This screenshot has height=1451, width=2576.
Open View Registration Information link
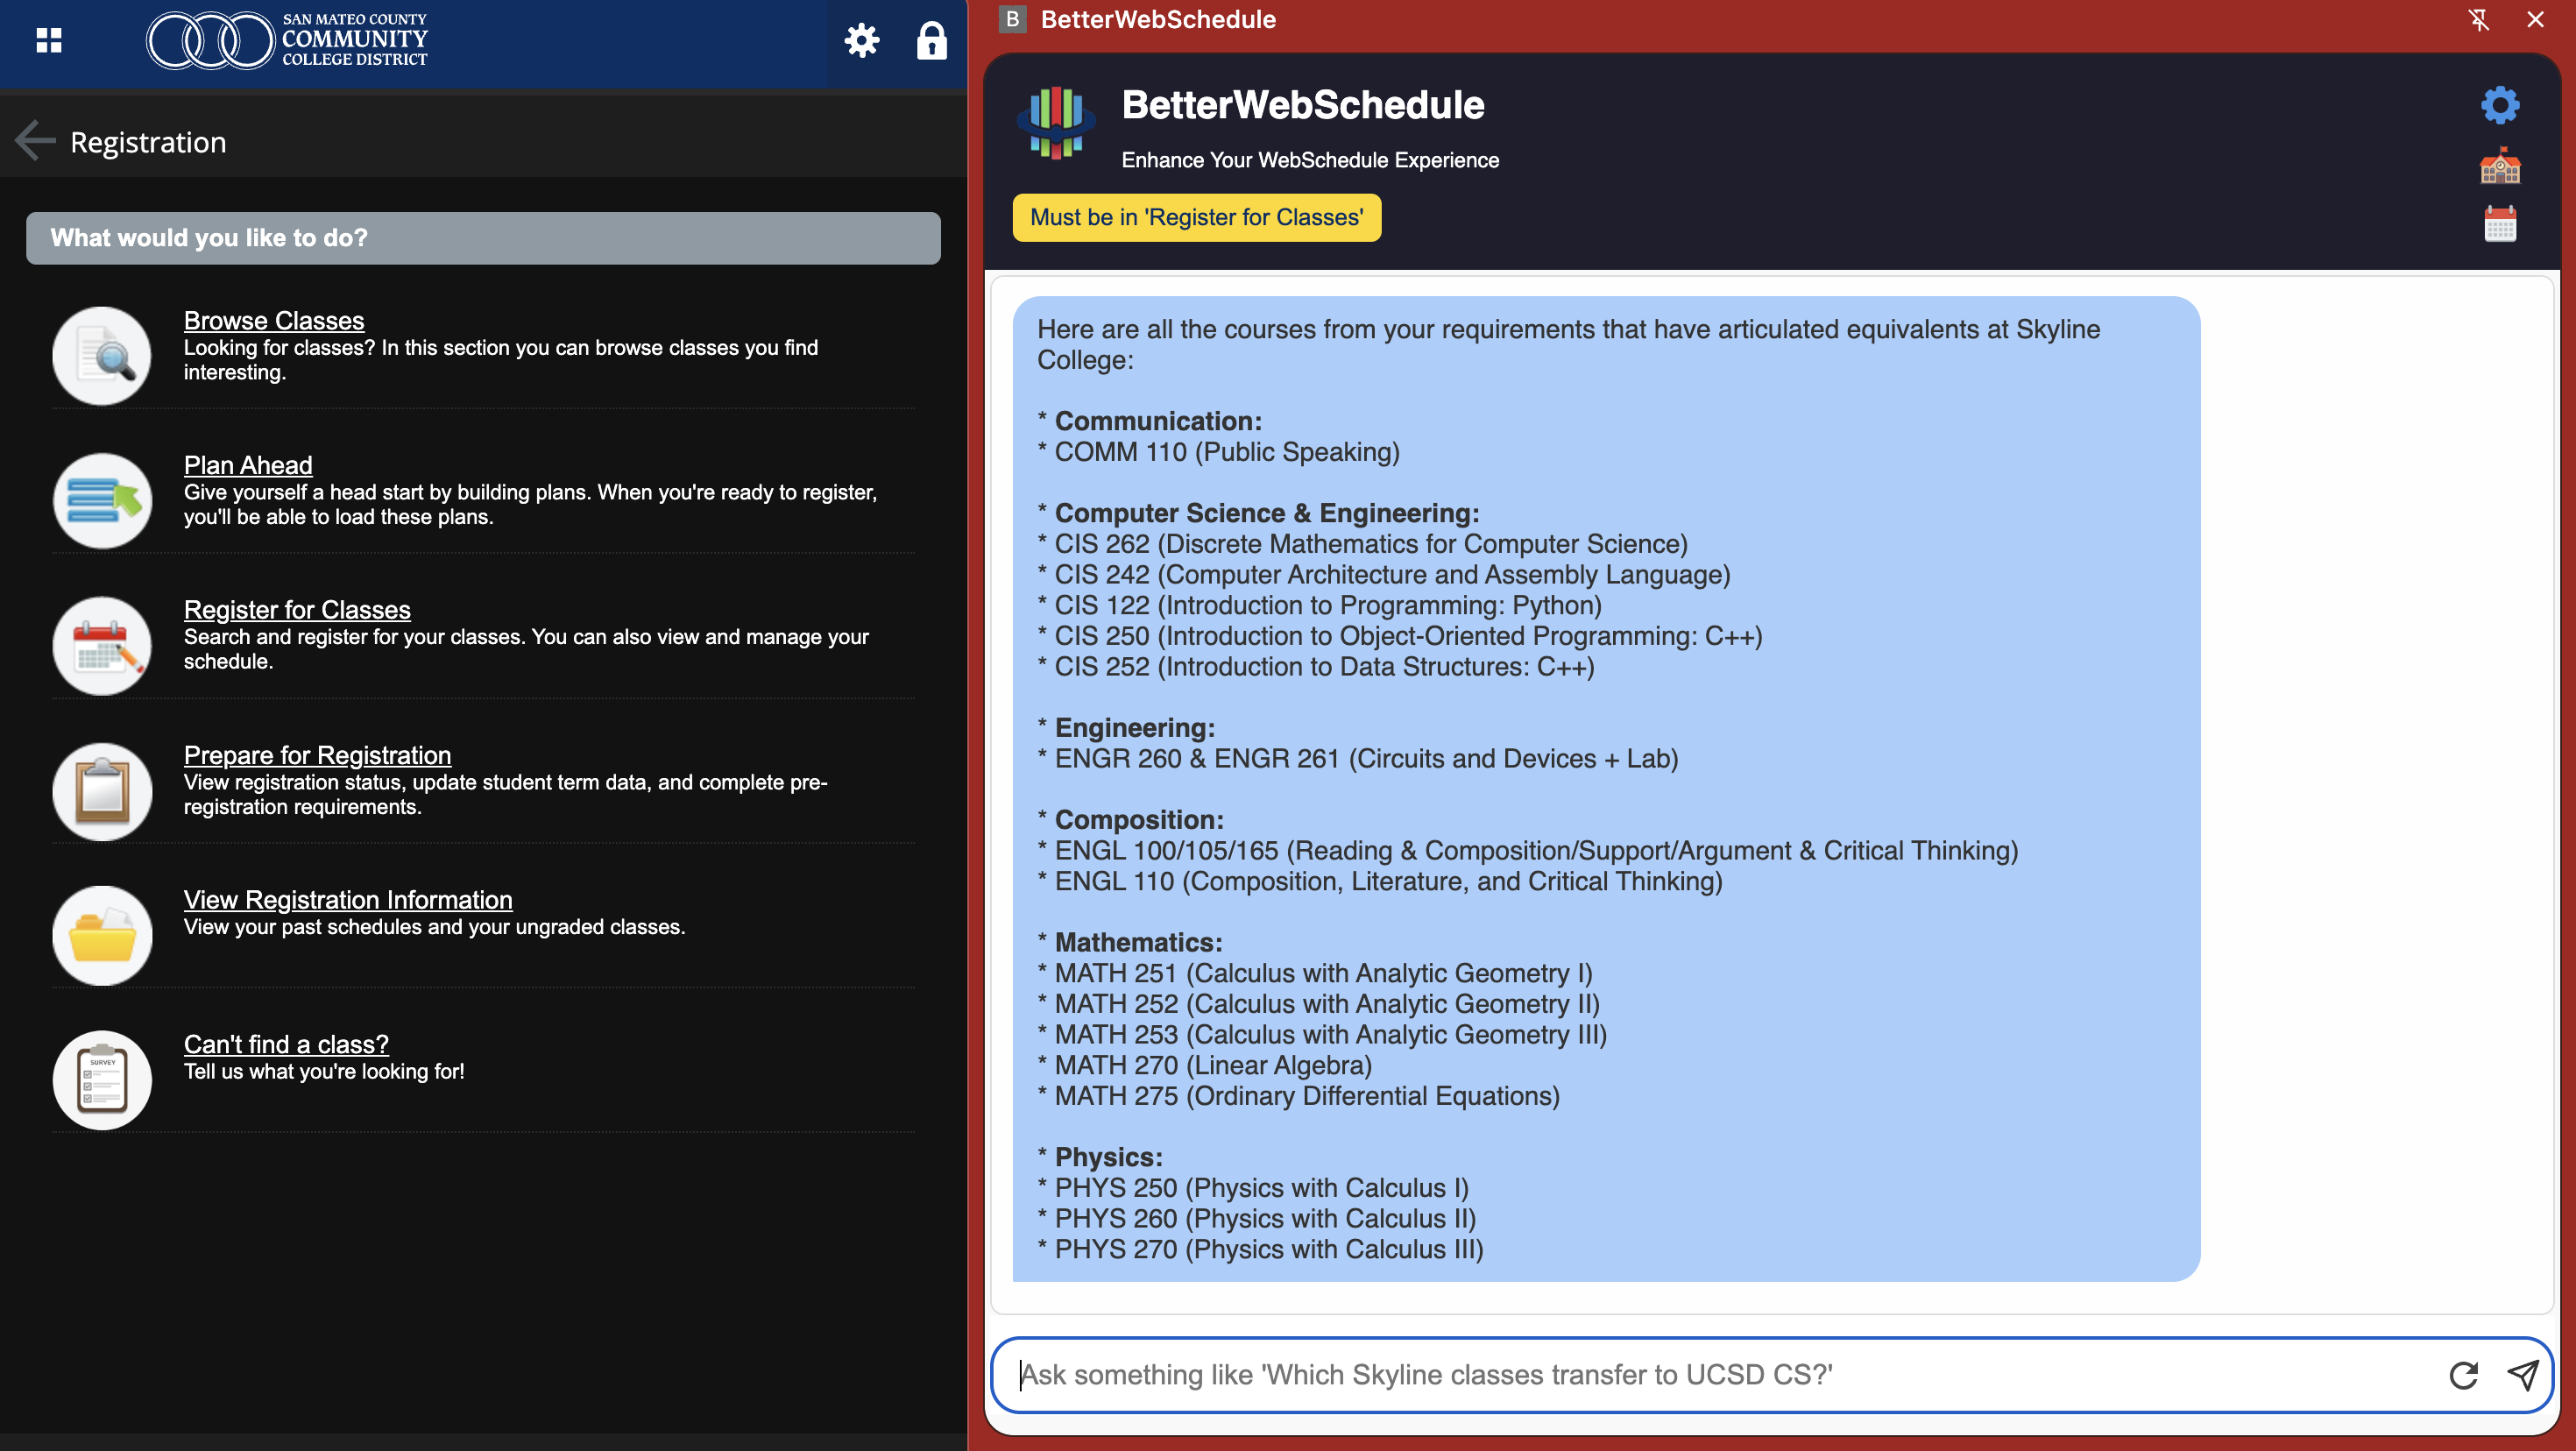[347, 899]
